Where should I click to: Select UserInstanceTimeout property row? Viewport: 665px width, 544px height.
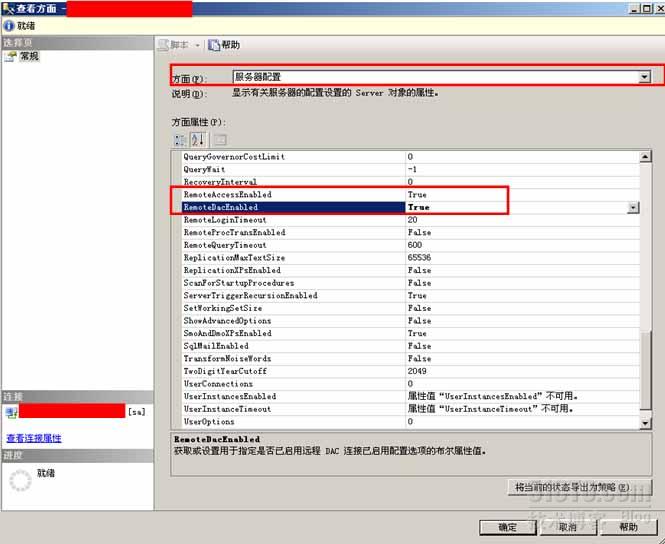[x=410, y=409]
